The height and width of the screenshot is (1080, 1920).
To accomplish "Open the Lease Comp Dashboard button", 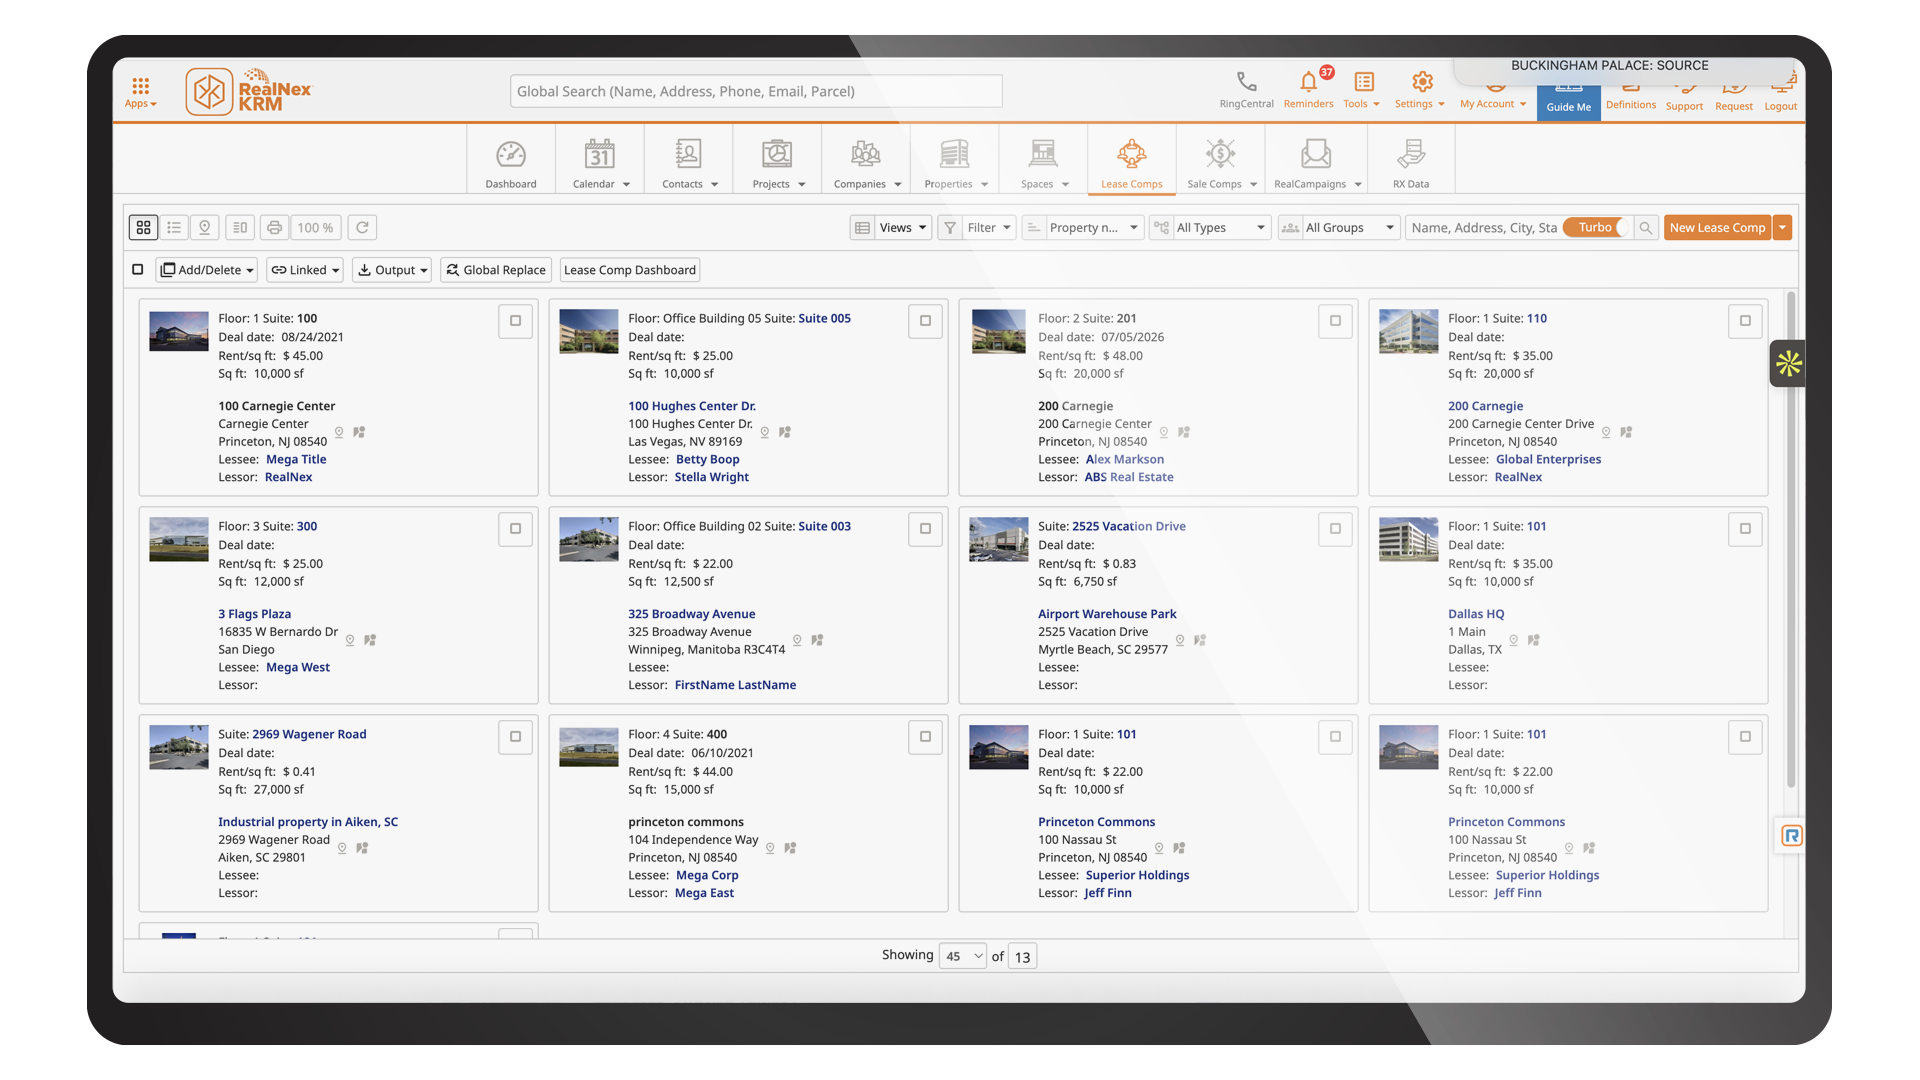I will 630,270.
